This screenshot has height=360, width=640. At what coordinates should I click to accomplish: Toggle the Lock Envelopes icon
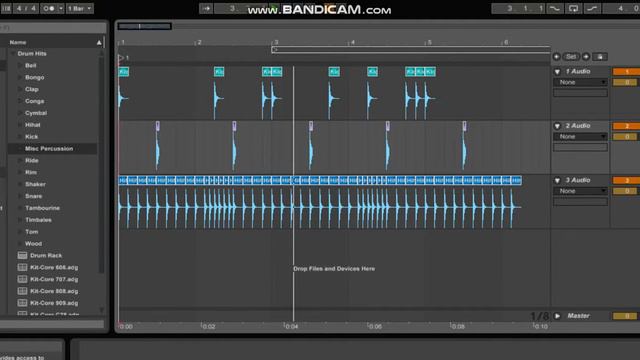[600, 57]
